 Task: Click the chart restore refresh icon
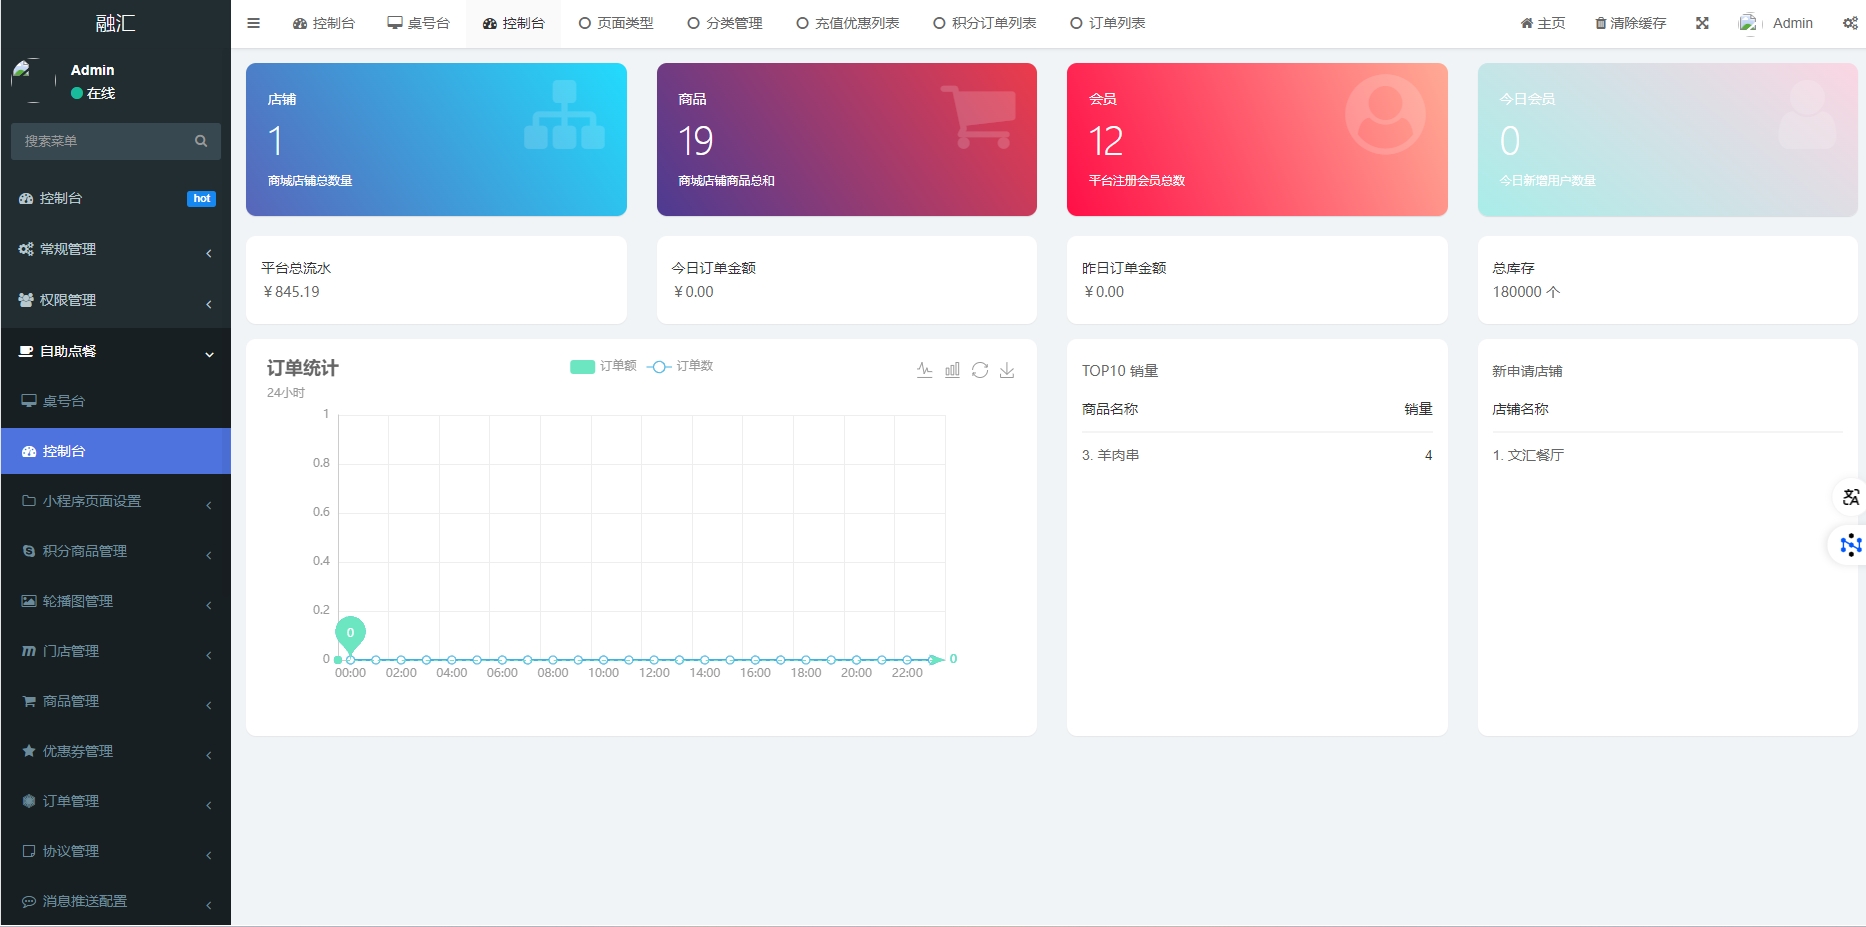pos(980,370)
